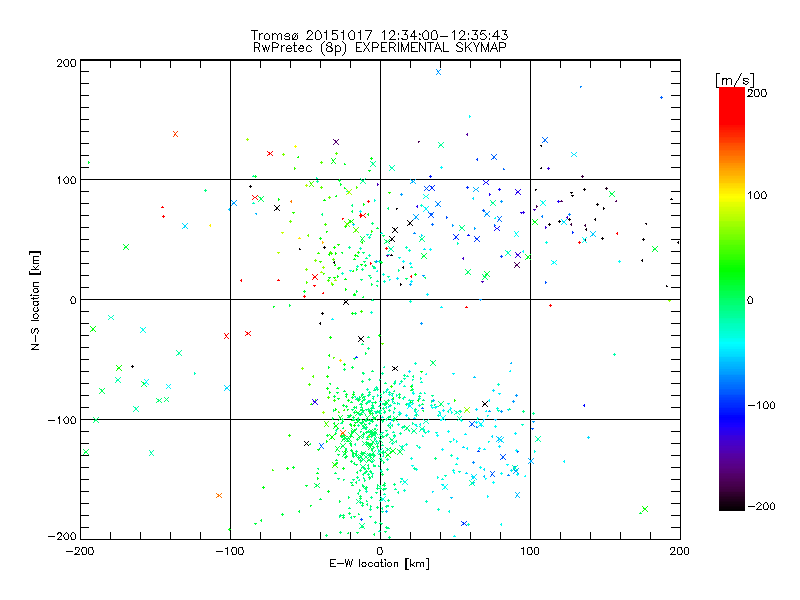Click the E-W location [km] axis label
The image size is (800, 600).
point(379,564)
